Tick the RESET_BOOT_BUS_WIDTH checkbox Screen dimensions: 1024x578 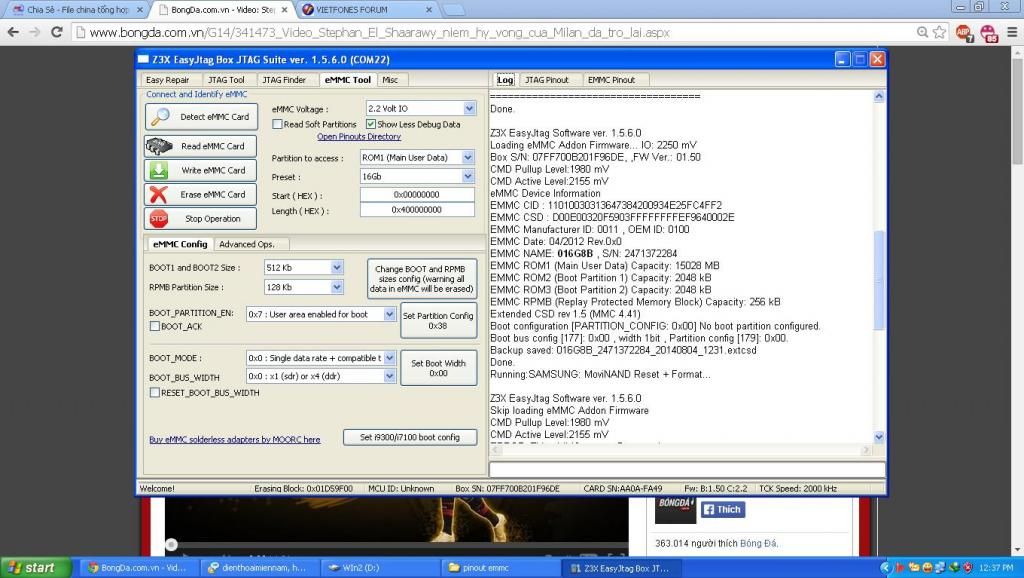[155, 393]
